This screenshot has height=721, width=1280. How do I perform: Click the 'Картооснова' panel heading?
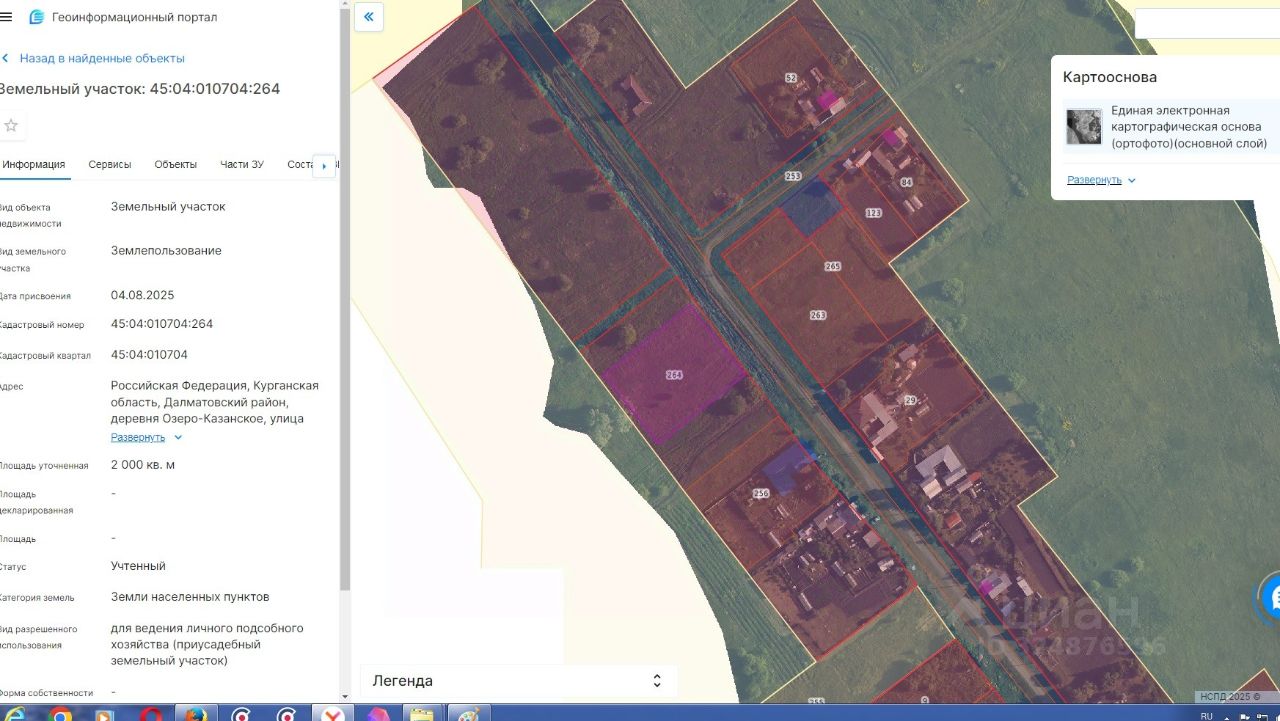pos(1110,77)
